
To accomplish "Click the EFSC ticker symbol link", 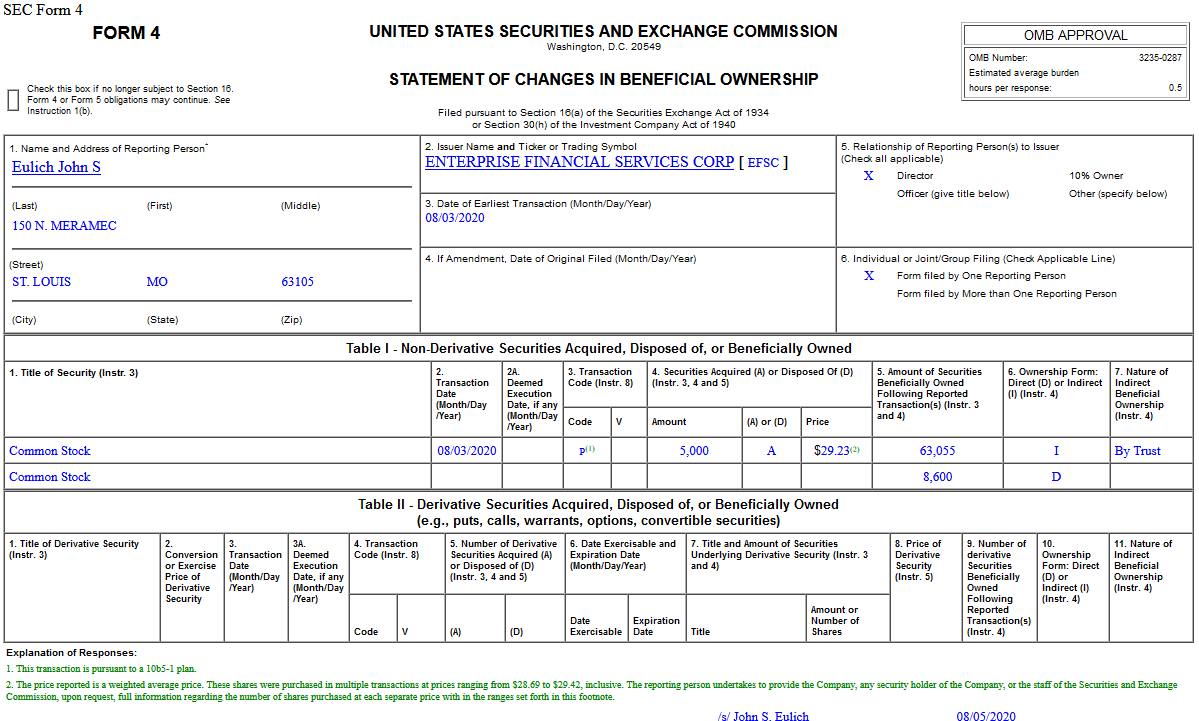I will (763, 163).
